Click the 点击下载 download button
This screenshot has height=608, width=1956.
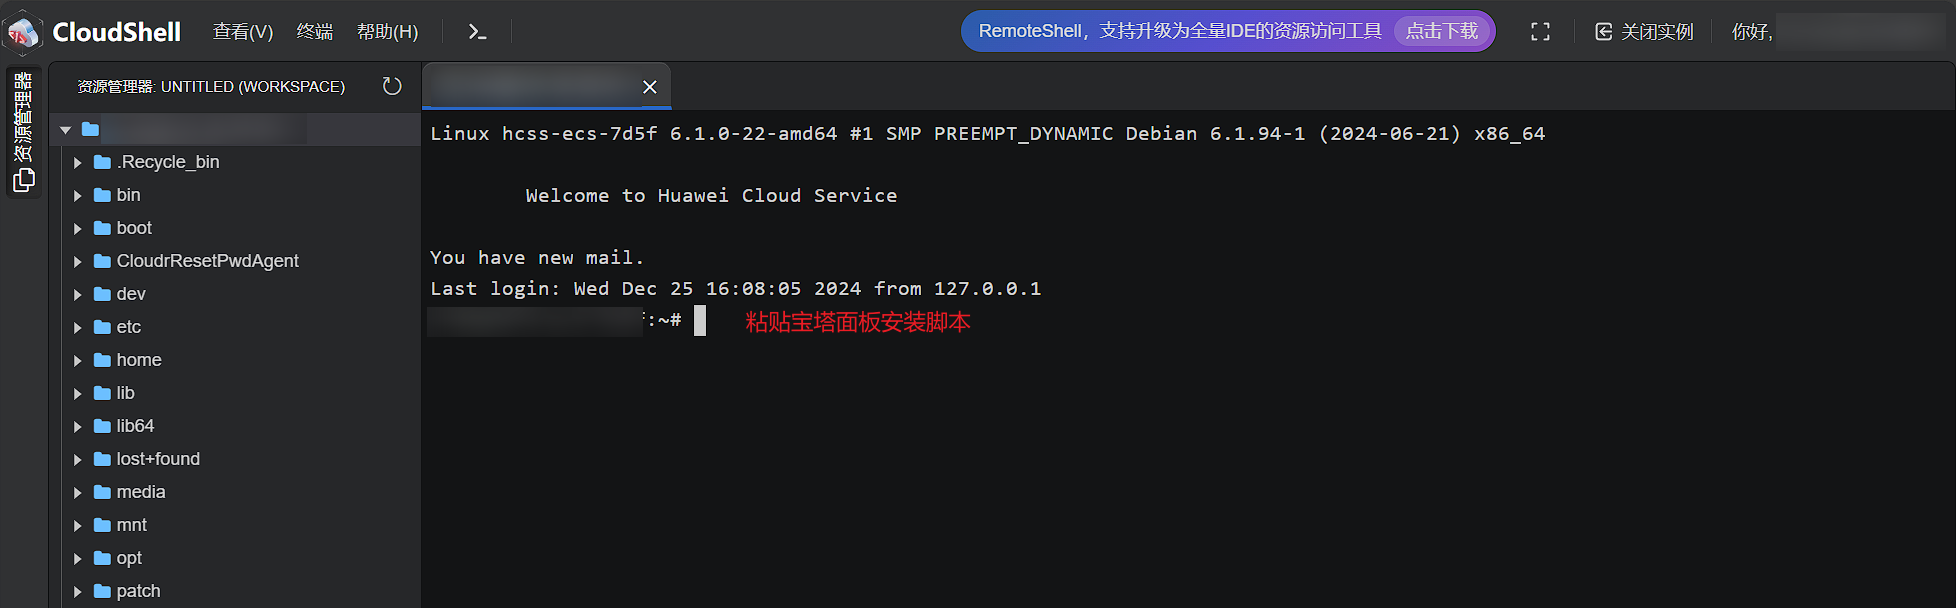1442,31
